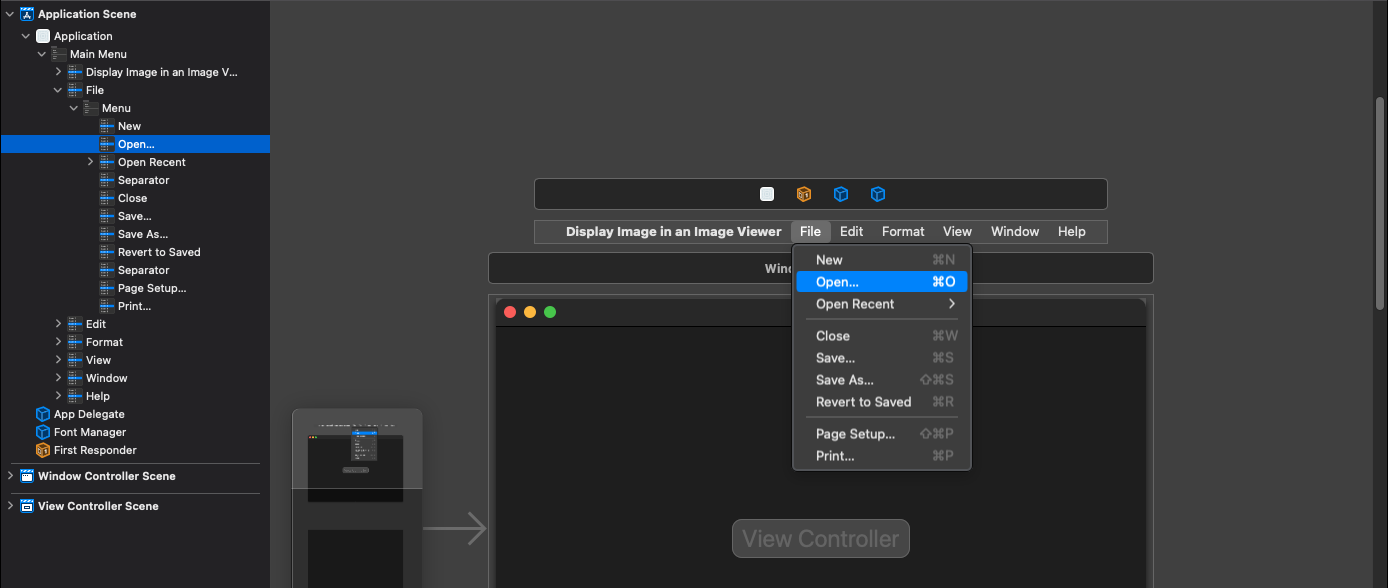The image size is (1388, 588).
Task: Choose Page Setup... in the File dropdown menu
Action: (882, 434)
